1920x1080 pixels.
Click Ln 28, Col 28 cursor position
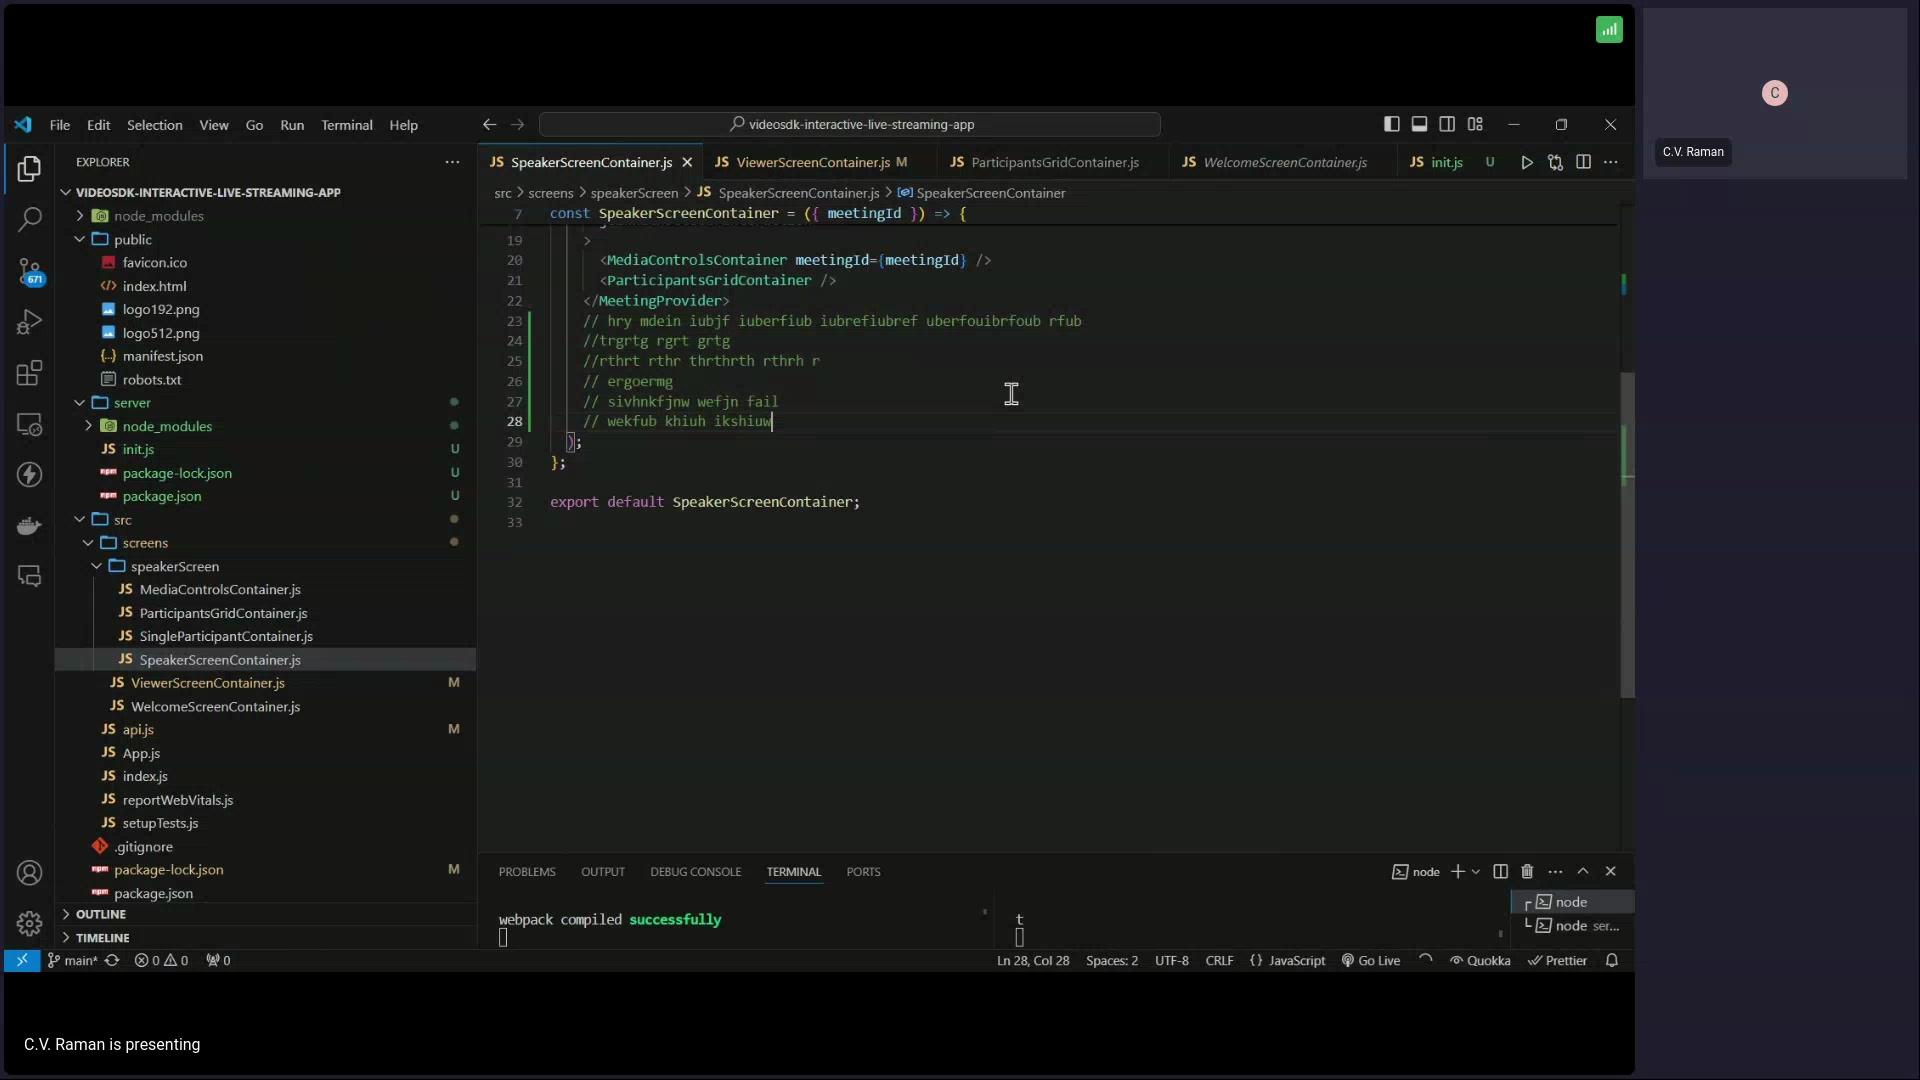click(x=1033, y=961)
